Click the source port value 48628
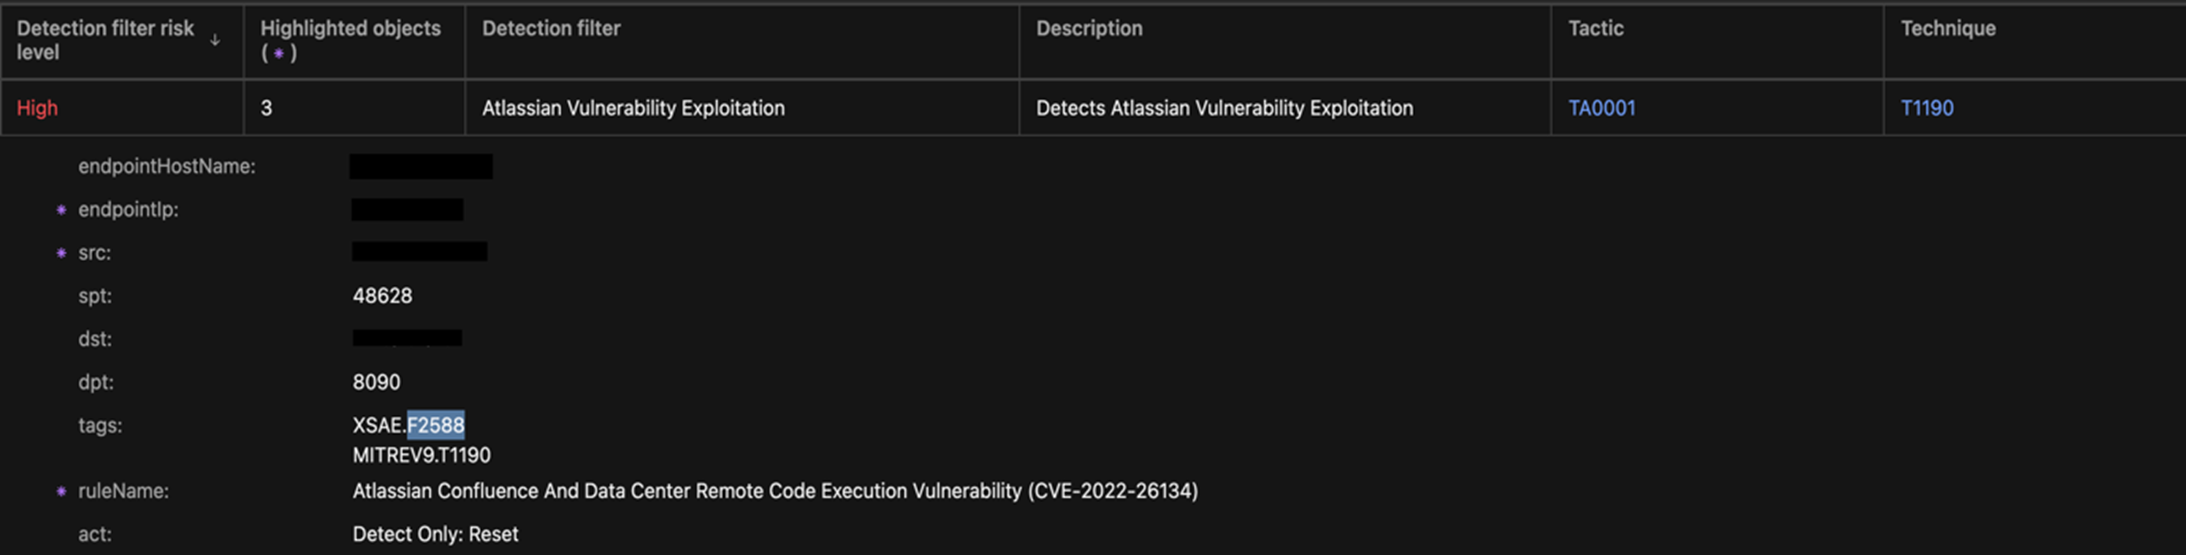The image size is (2186, 555). point(382,296)
